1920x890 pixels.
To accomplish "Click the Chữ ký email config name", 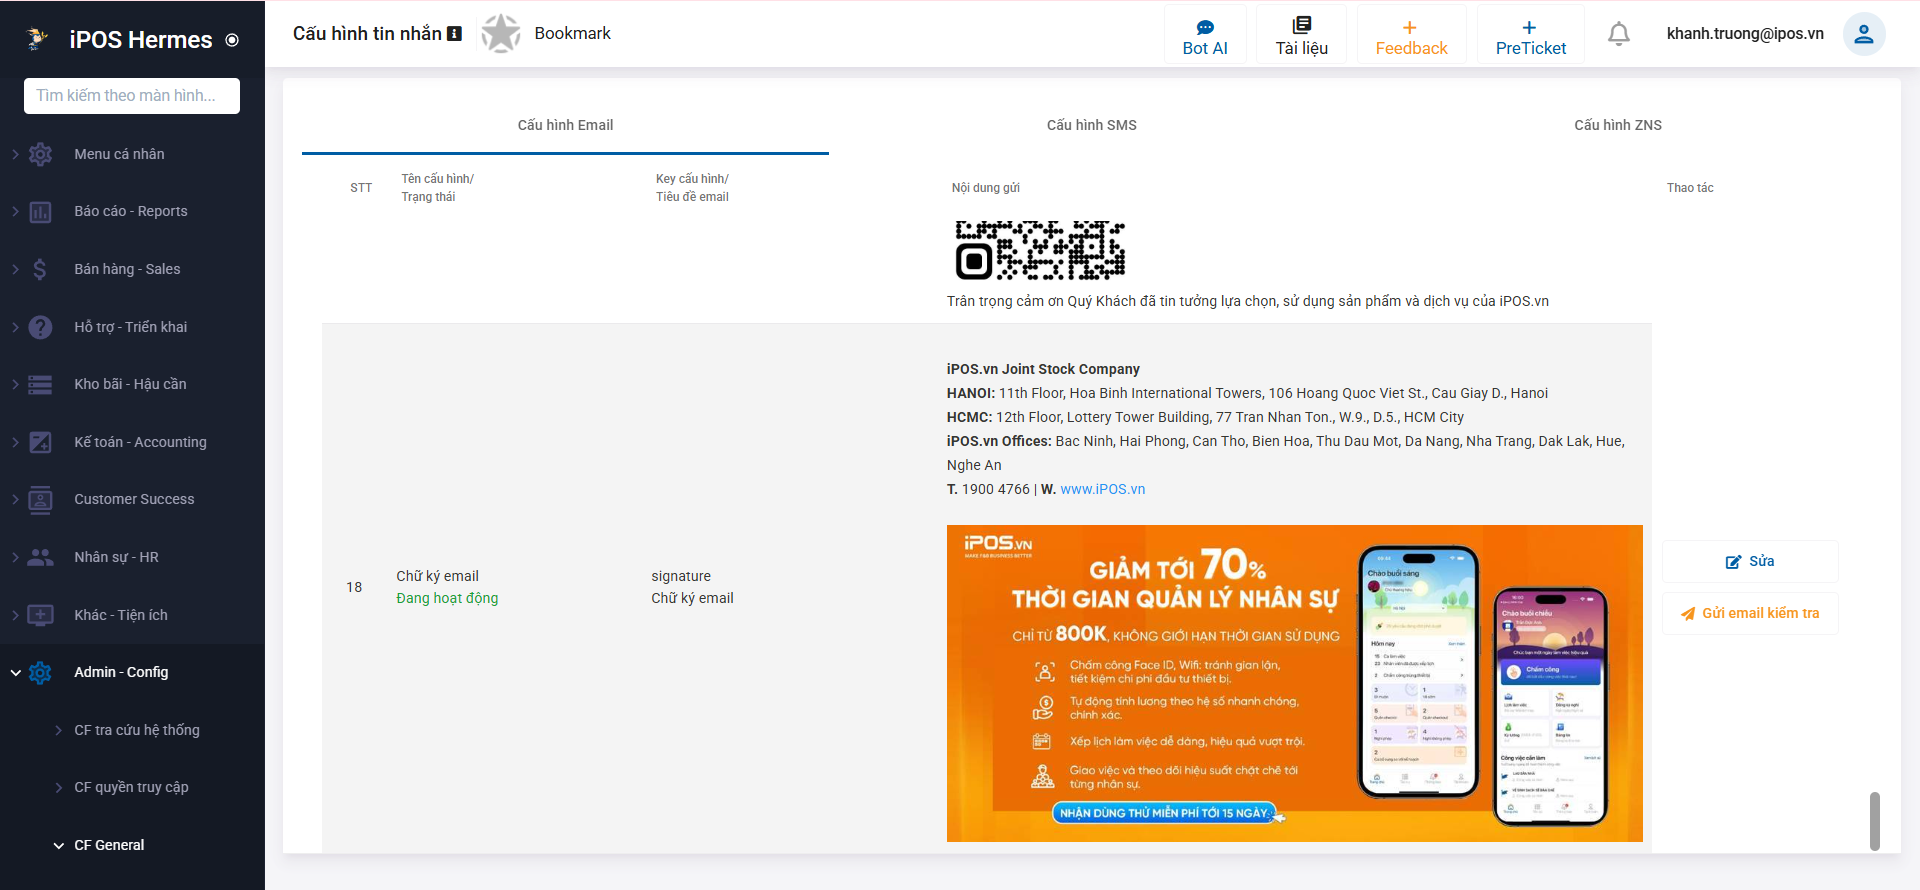I will 437,576.
